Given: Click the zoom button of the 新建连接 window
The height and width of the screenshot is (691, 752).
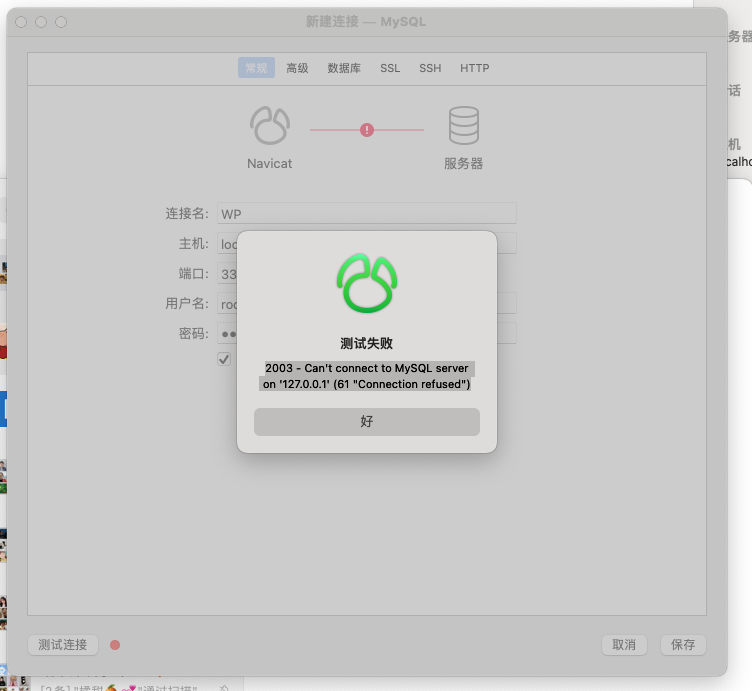Looking at the screenshot, I should coord(61,22).
